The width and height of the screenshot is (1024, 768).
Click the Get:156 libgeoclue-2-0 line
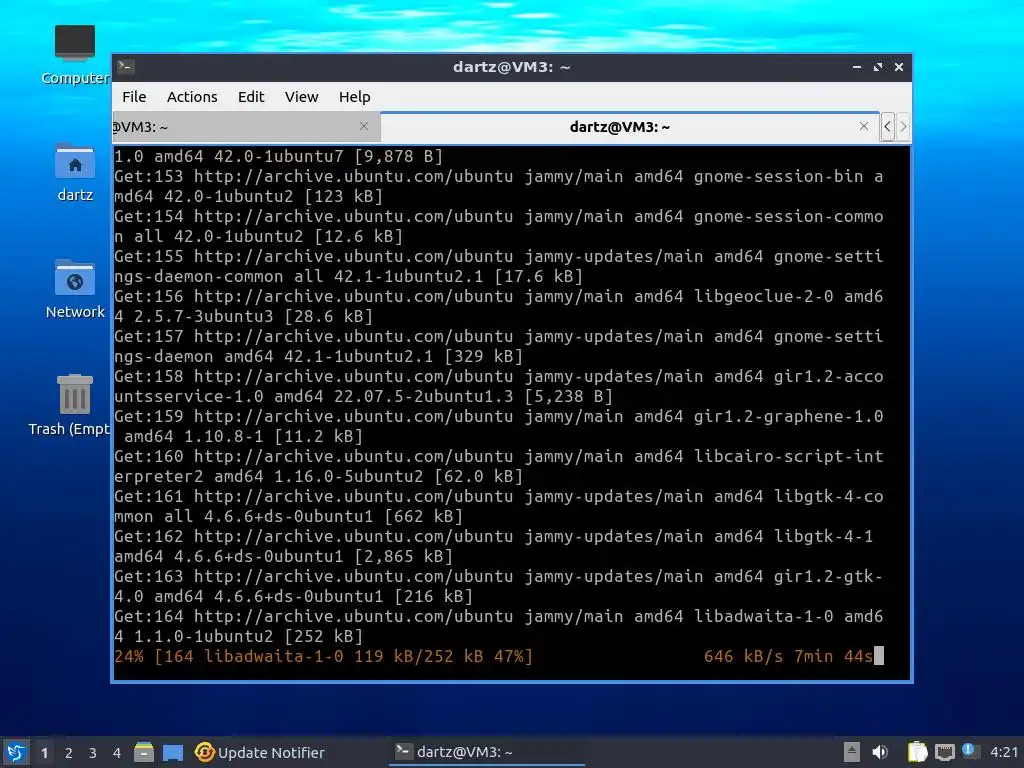[x=499, y=306]
